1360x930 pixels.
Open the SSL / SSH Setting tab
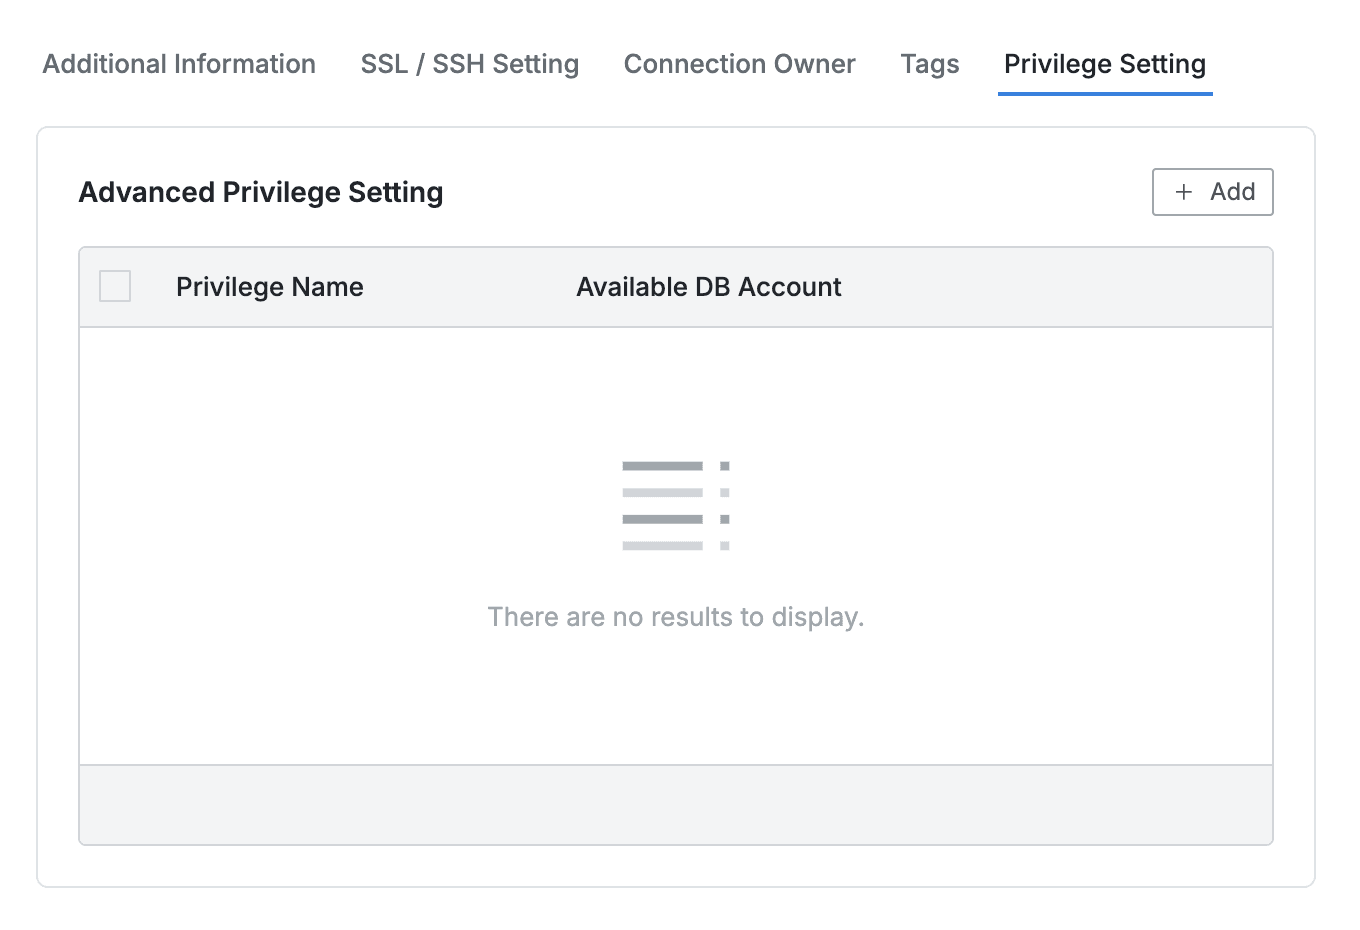pyautogui.click(x=470, y=64)
